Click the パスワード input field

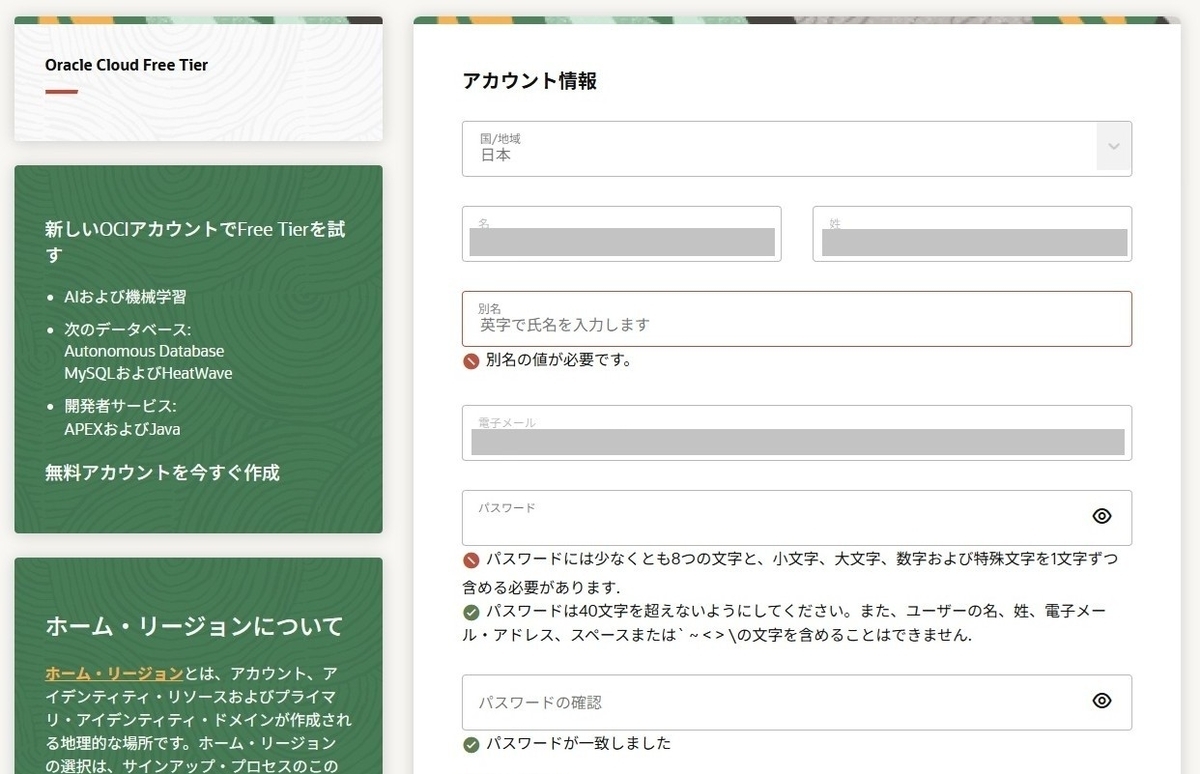797,518
